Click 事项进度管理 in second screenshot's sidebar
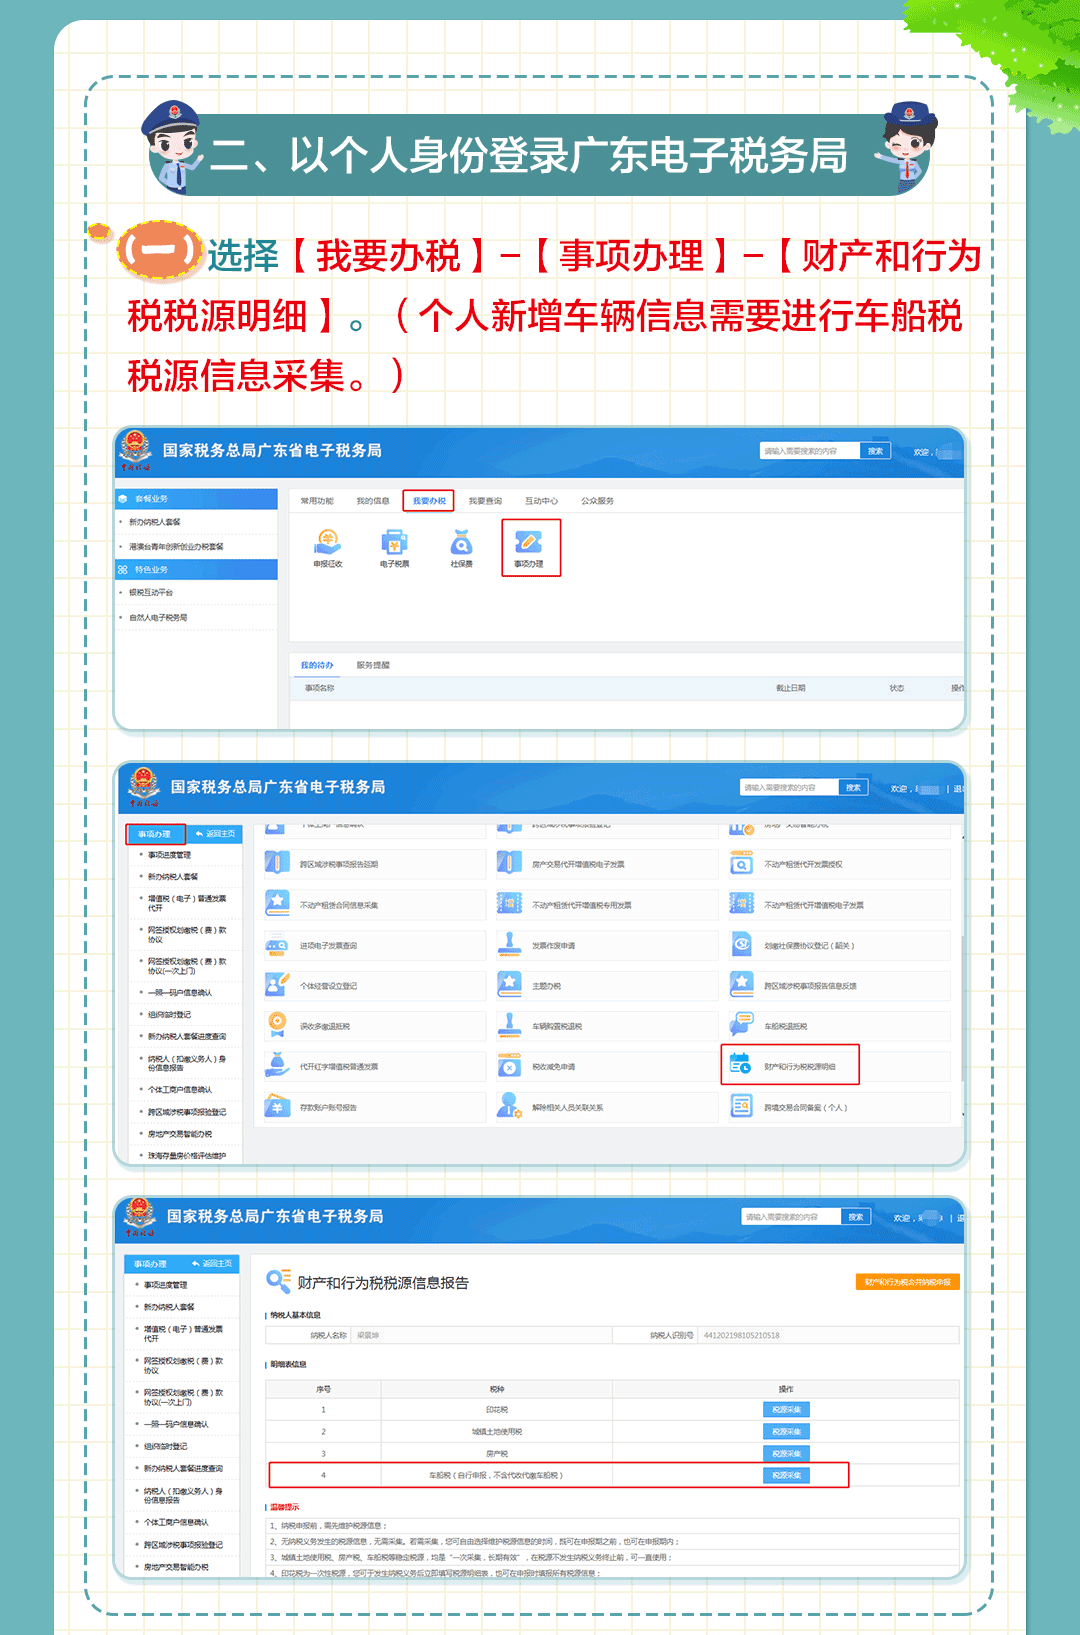 (x=169, y=855)
